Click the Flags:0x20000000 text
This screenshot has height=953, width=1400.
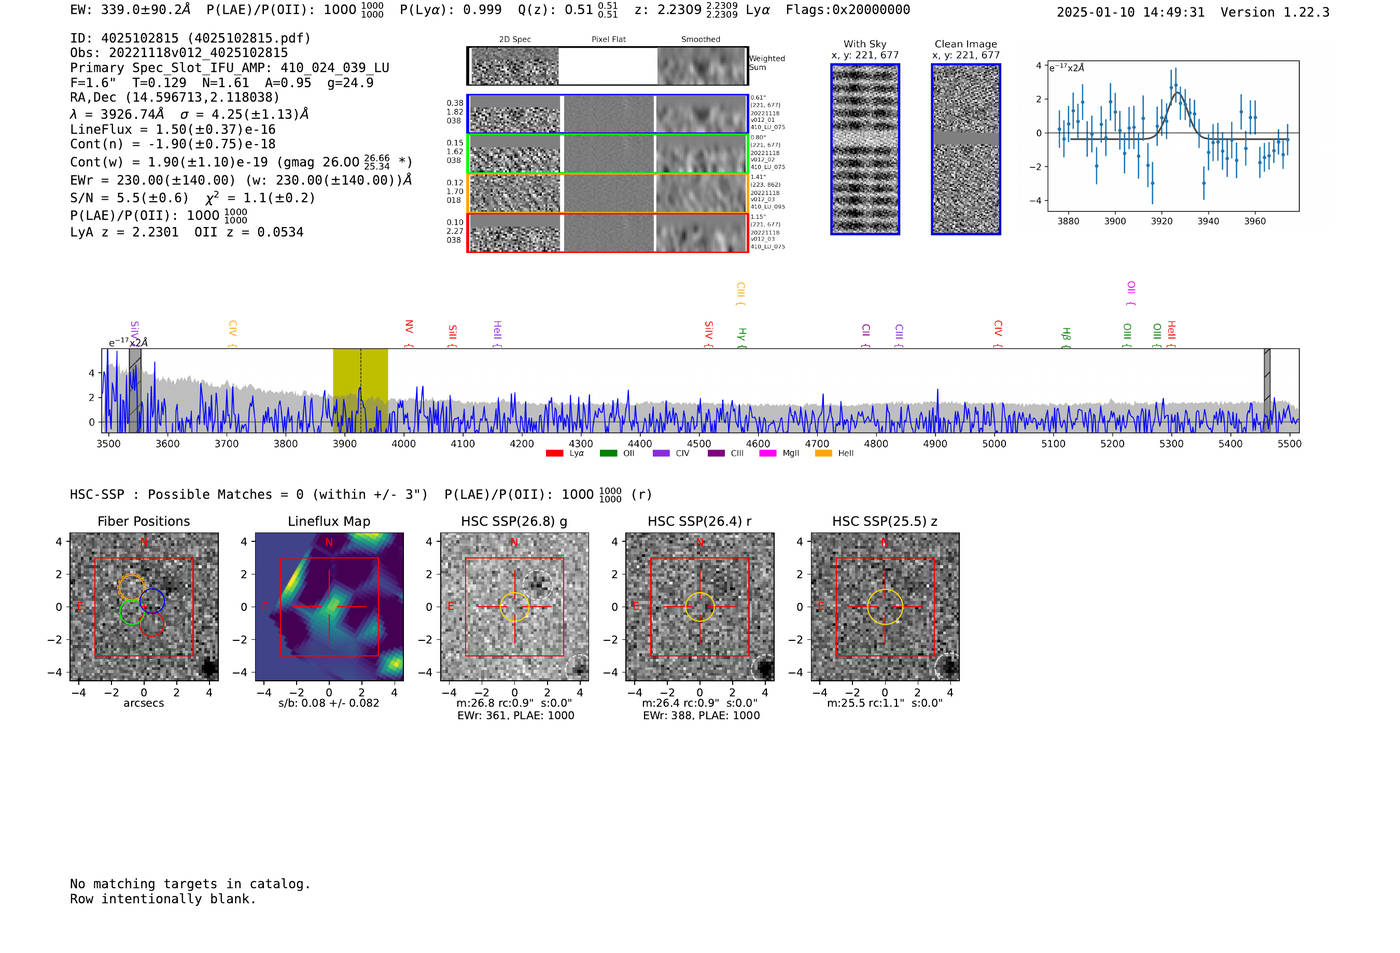pos(848,10)
